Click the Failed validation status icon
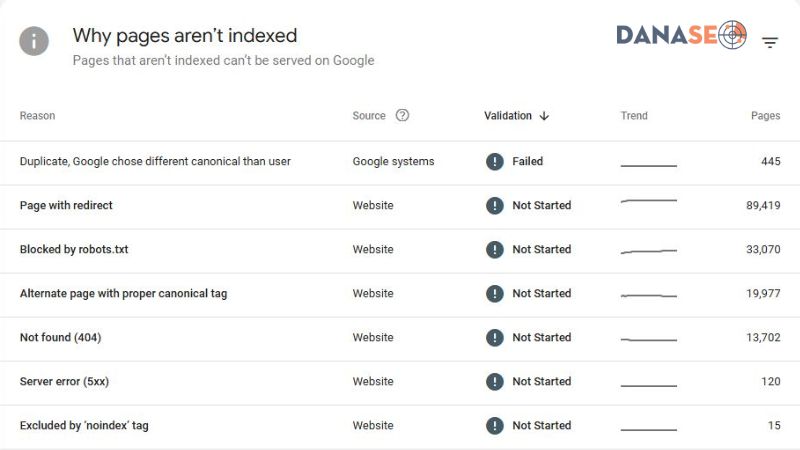 (x=494, y=161)
